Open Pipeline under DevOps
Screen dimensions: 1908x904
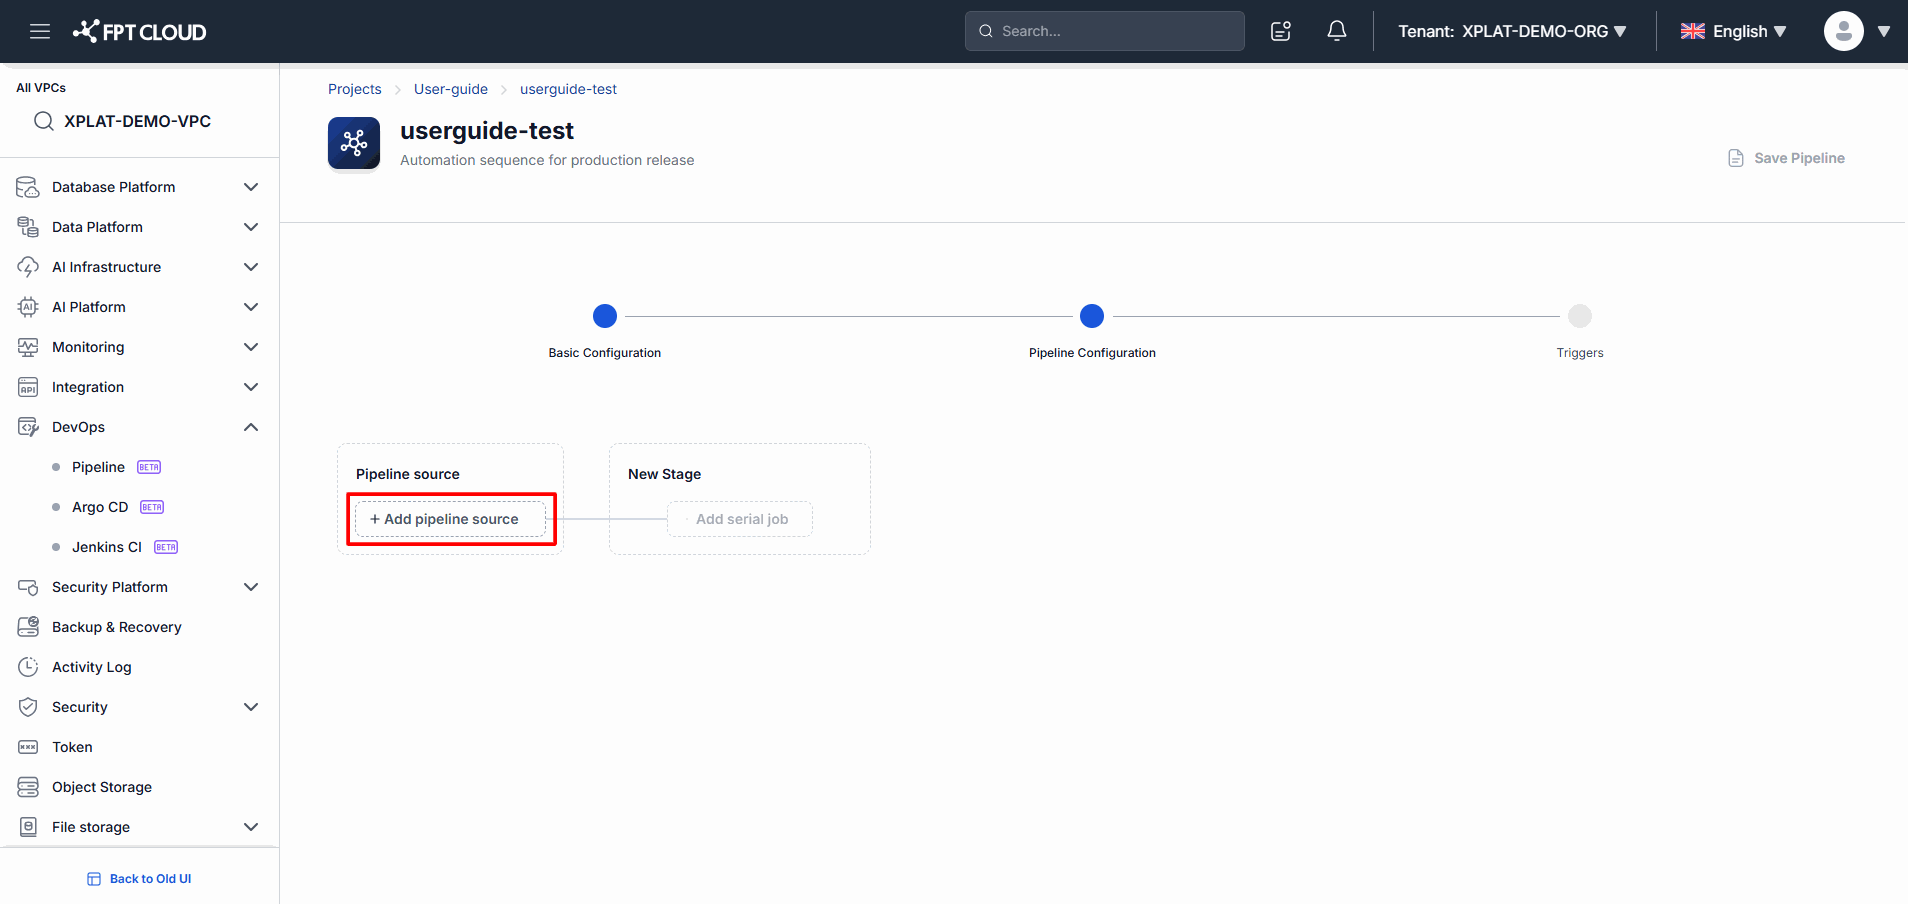[99, 467]
